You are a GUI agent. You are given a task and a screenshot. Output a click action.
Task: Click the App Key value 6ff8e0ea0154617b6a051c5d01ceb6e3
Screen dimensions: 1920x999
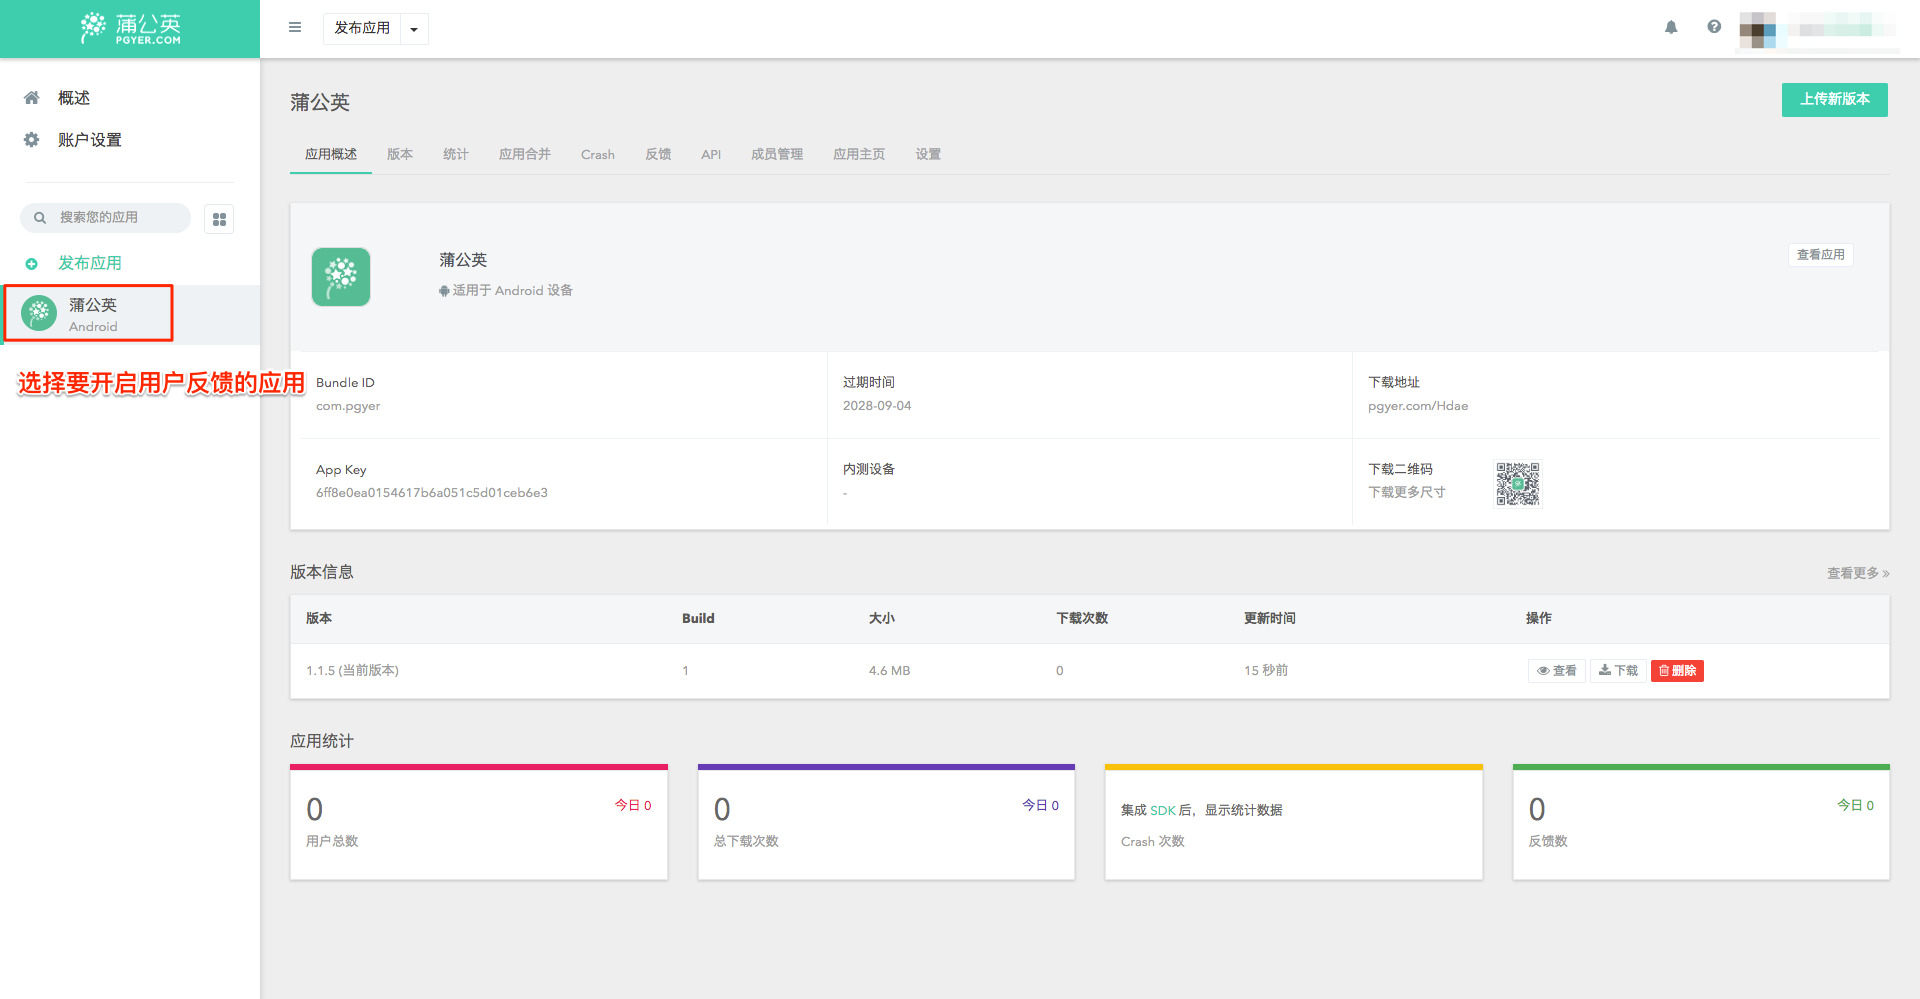432,493
